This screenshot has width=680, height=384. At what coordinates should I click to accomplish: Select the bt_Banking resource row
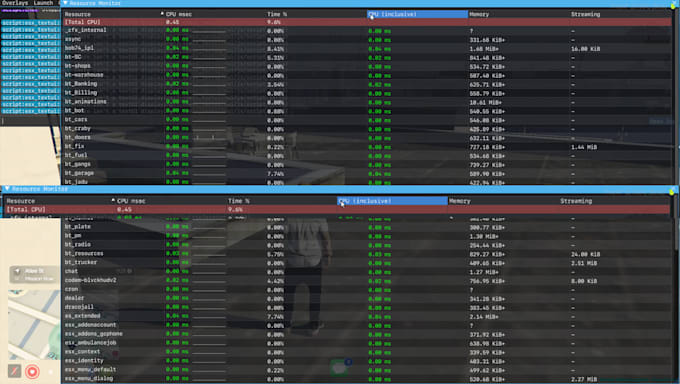pos(366,84)
